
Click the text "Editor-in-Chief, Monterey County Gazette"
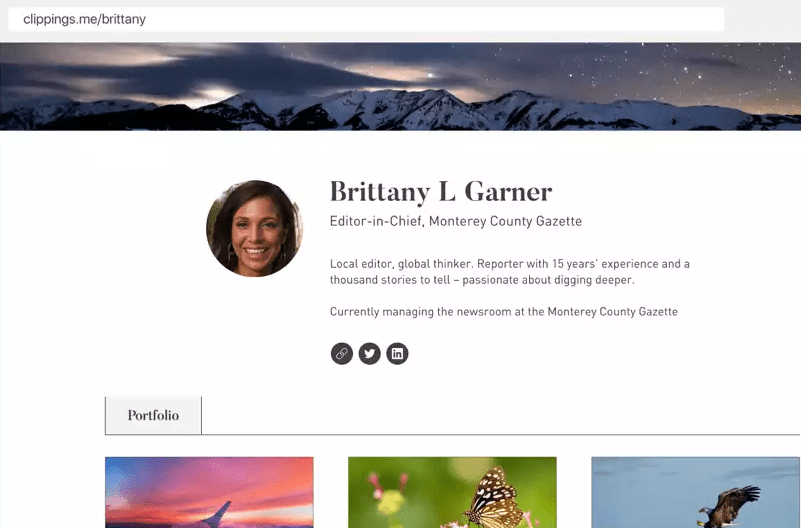tap(456, 221)
